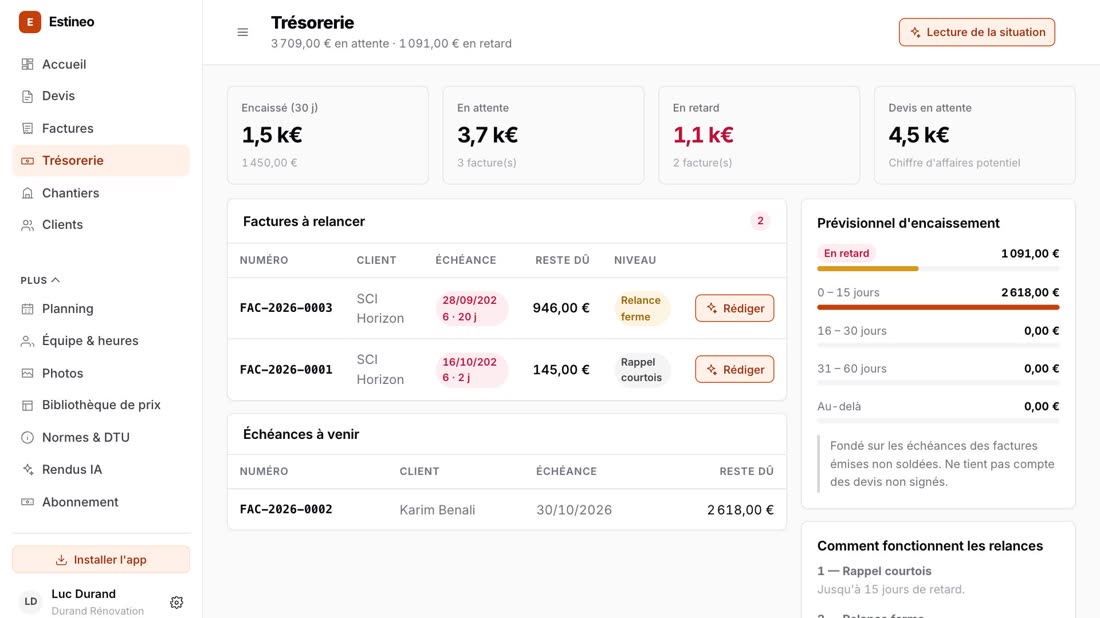Image resolution: width=1100 pixels, height=618 pixels.
Task: Click the Factures receipt icon
Action: pyautogui.click(x=27, y=128)
